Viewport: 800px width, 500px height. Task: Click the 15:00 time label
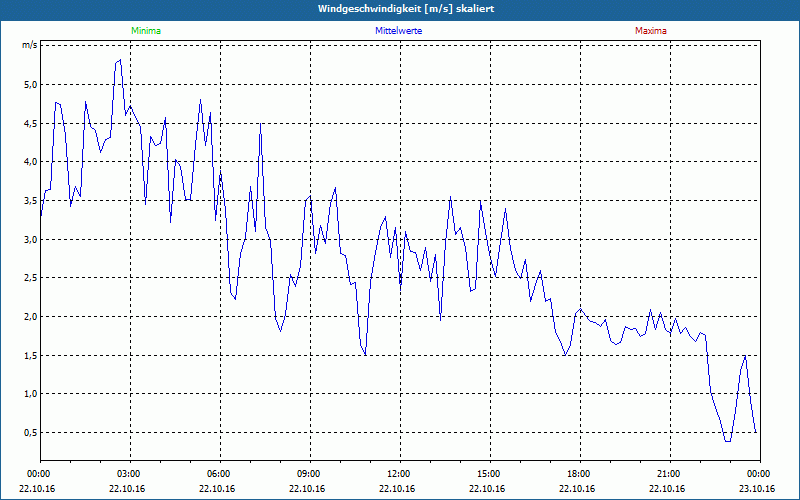487,474
